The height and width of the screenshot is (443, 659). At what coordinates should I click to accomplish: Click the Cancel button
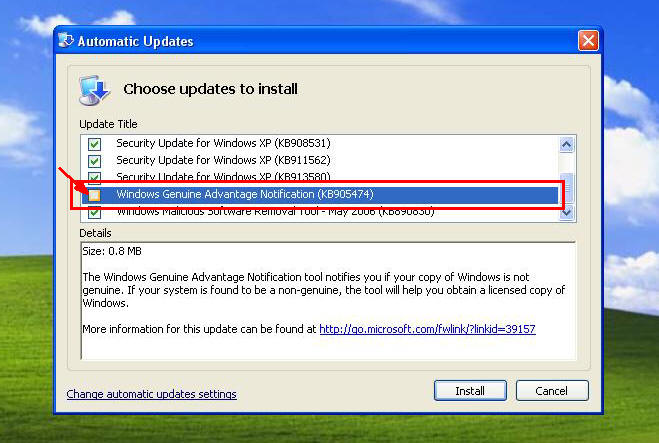click(x=552, y=391)
